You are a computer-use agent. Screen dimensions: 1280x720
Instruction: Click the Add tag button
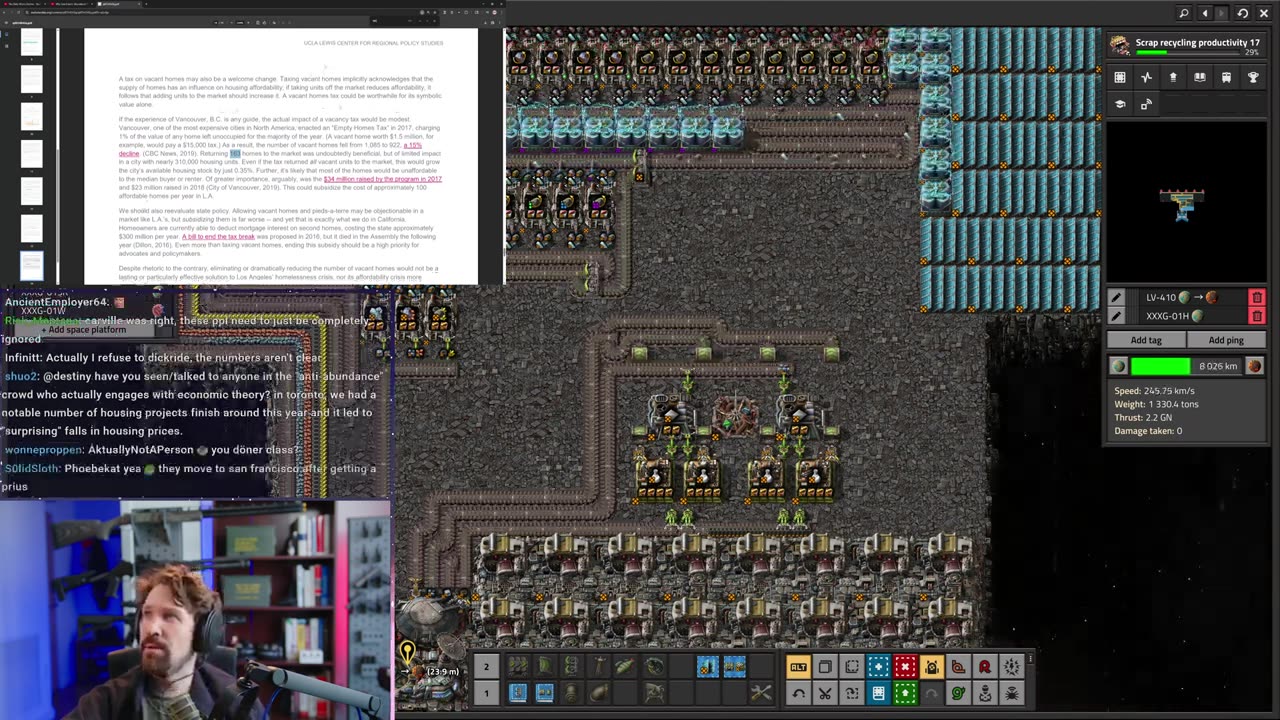[x=1146, y=340]
